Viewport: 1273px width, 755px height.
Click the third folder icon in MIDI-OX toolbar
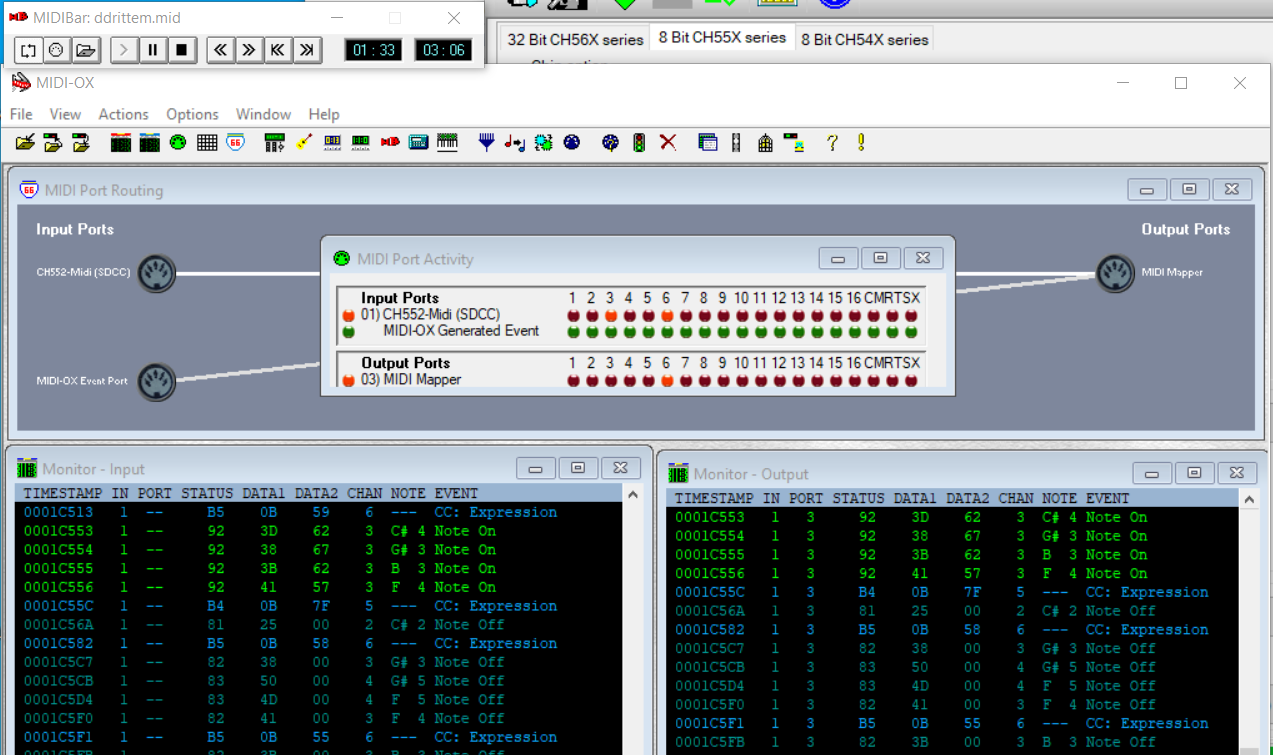82,143
